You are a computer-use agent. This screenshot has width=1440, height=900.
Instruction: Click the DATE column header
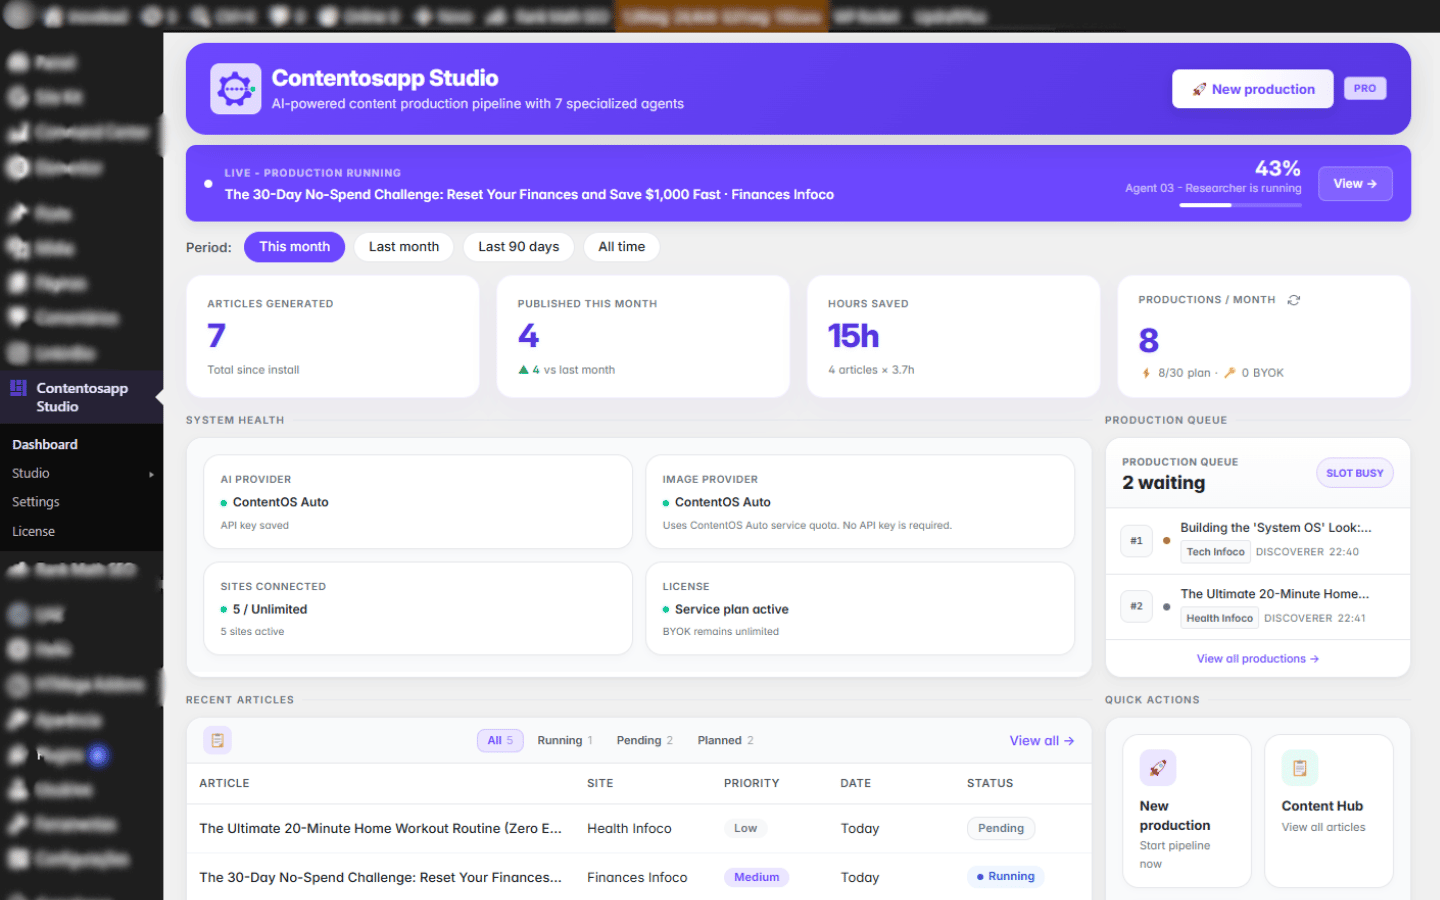coord(855,783)
